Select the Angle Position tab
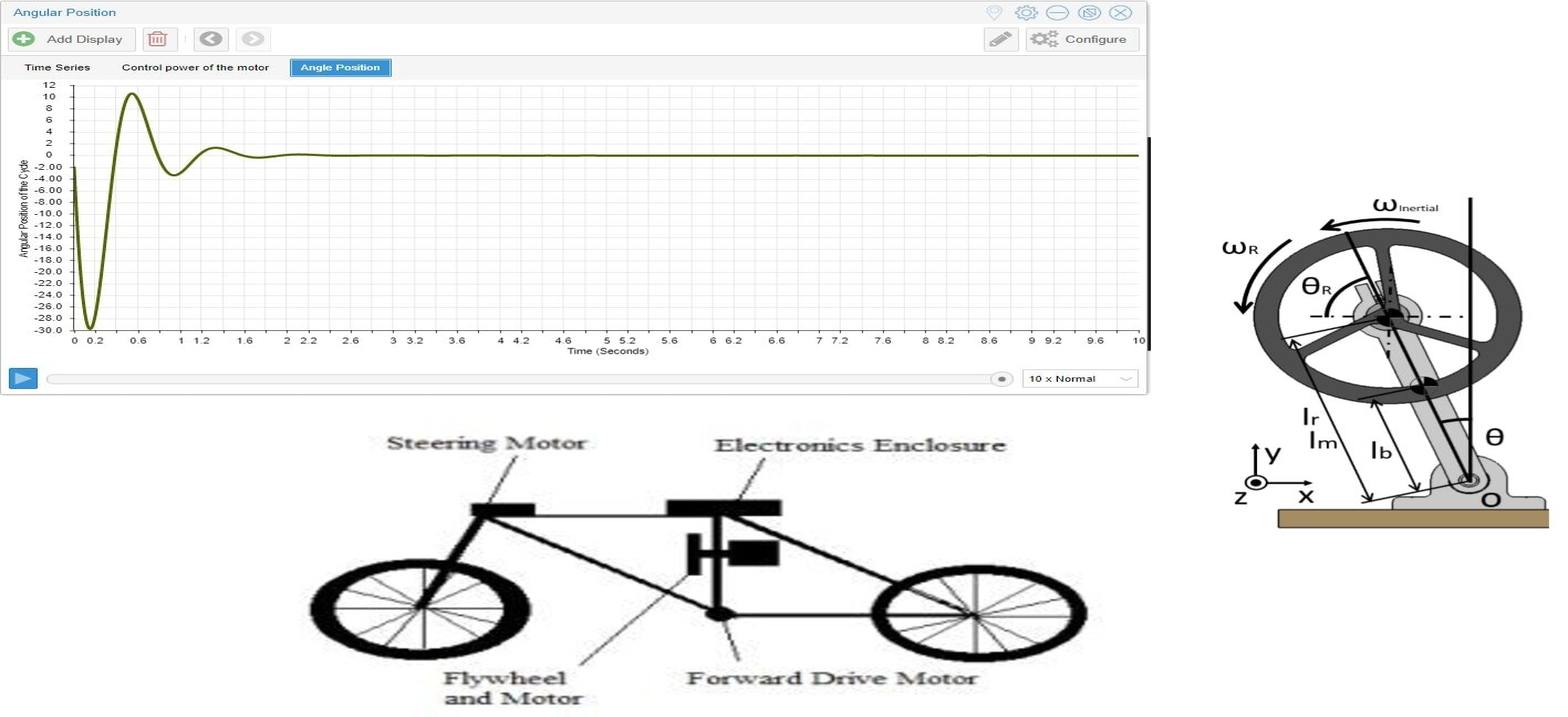This screenshot has width=1568, height=717. (x=340, y=68)
